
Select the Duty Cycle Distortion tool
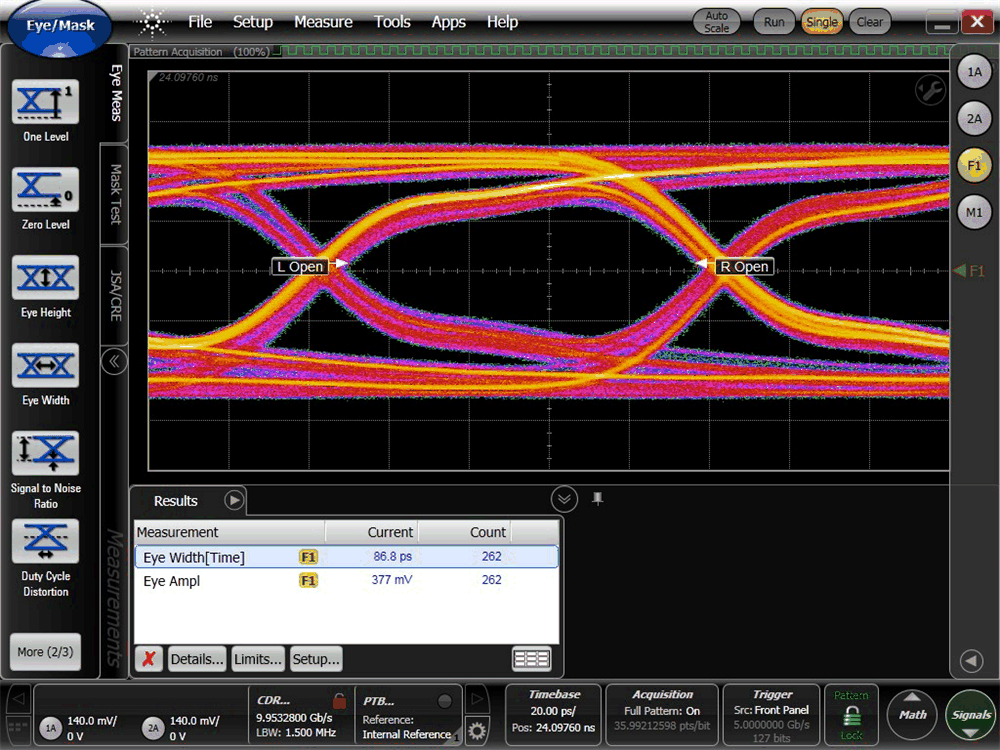(45, 553)
